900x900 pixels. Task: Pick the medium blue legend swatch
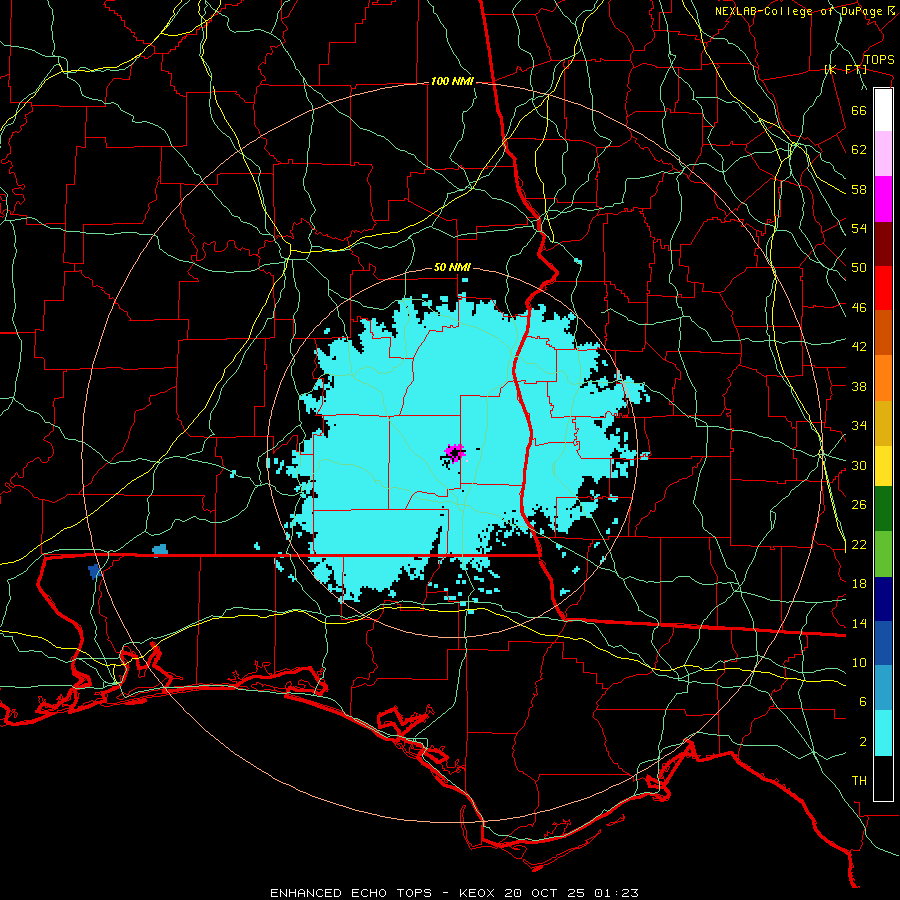click(883, 643)
